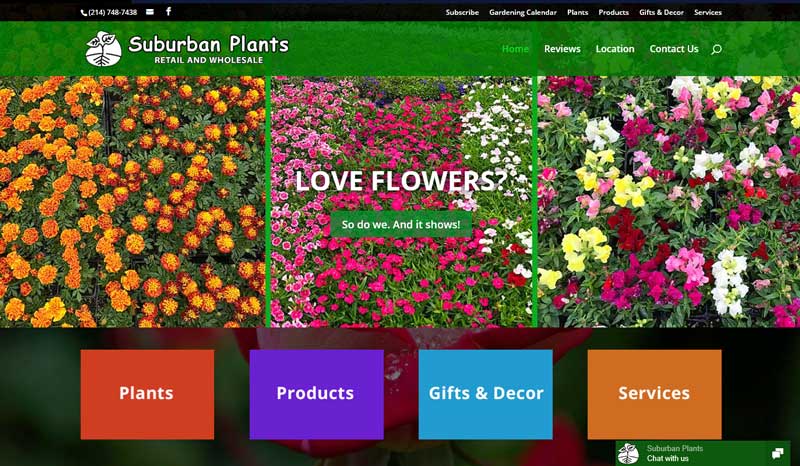Click the 'RETAIL AND WHOLESALE' tagline
Image resolution: width=800 pixels, height=466 pixels.
coord(209,60)
